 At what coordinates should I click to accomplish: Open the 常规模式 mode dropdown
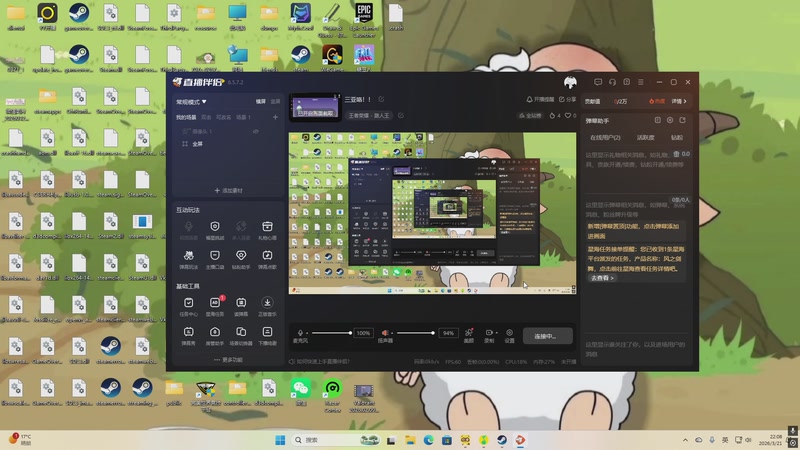click(191, 102)
